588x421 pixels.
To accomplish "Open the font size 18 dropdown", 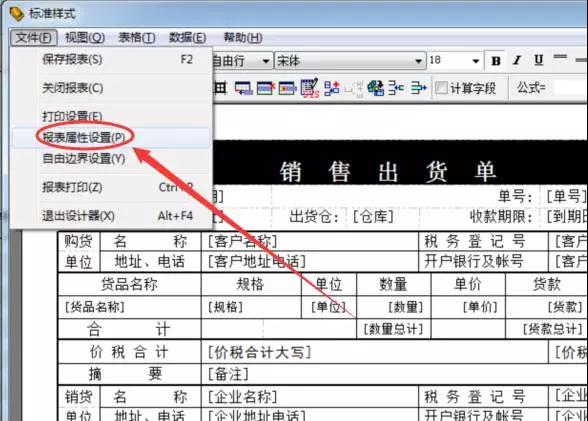I will pyautogui.click(x=476, y=61).
